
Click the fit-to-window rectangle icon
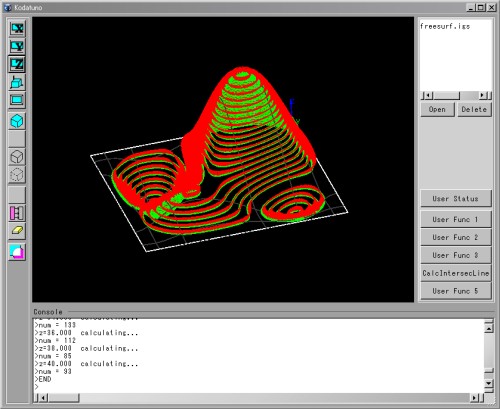click(17, 100)
